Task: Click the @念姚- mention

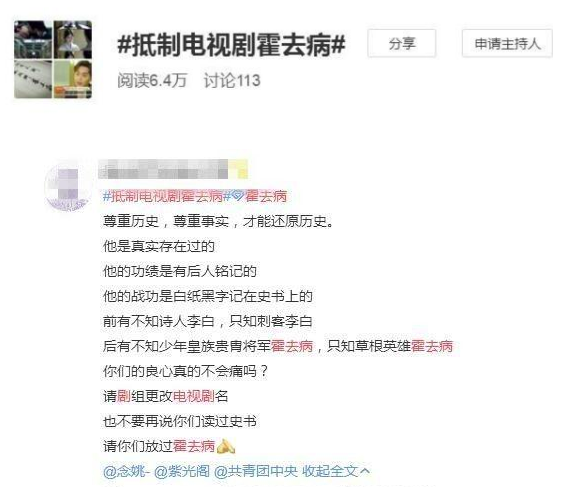Action: 127,471
